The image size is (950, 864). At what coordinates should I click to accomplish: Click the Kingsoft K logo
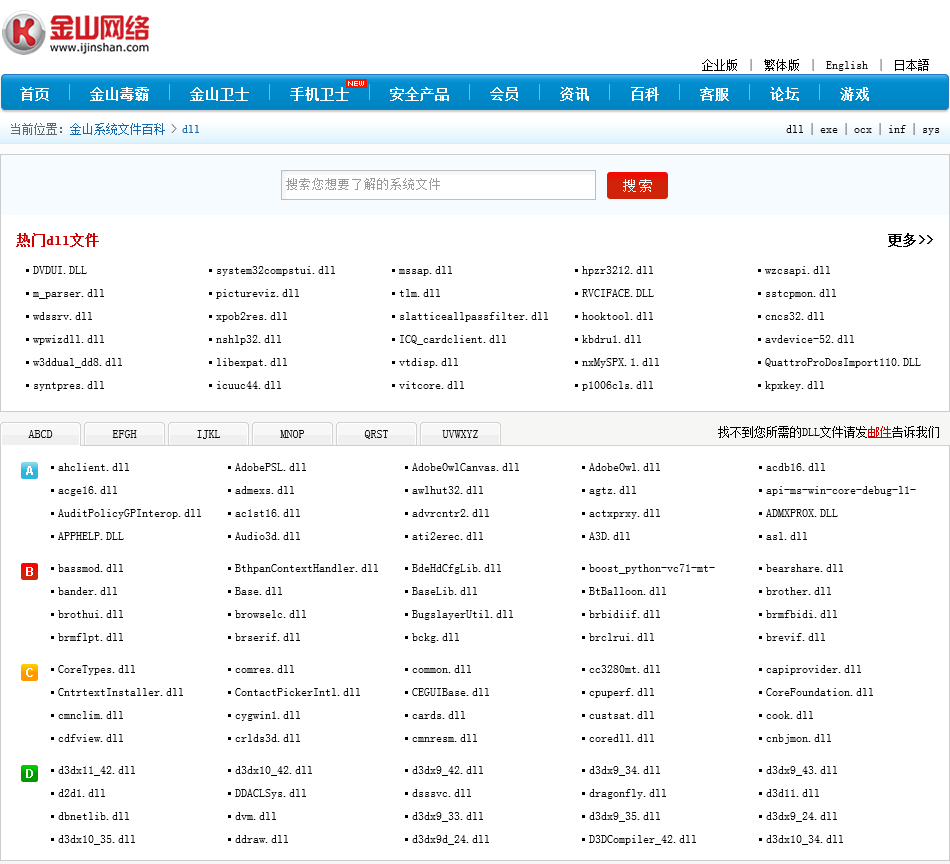[24, 33]
